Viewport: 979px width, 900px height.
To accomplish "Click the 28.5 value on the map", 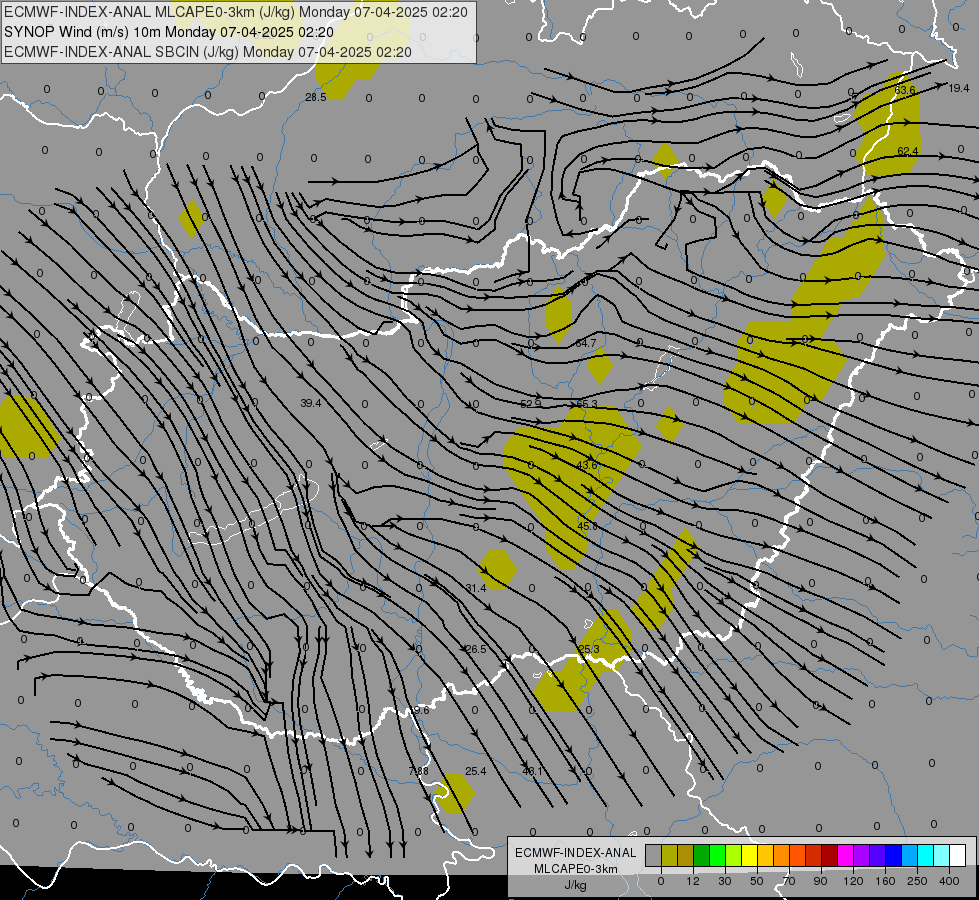I will tap(316, 97).
